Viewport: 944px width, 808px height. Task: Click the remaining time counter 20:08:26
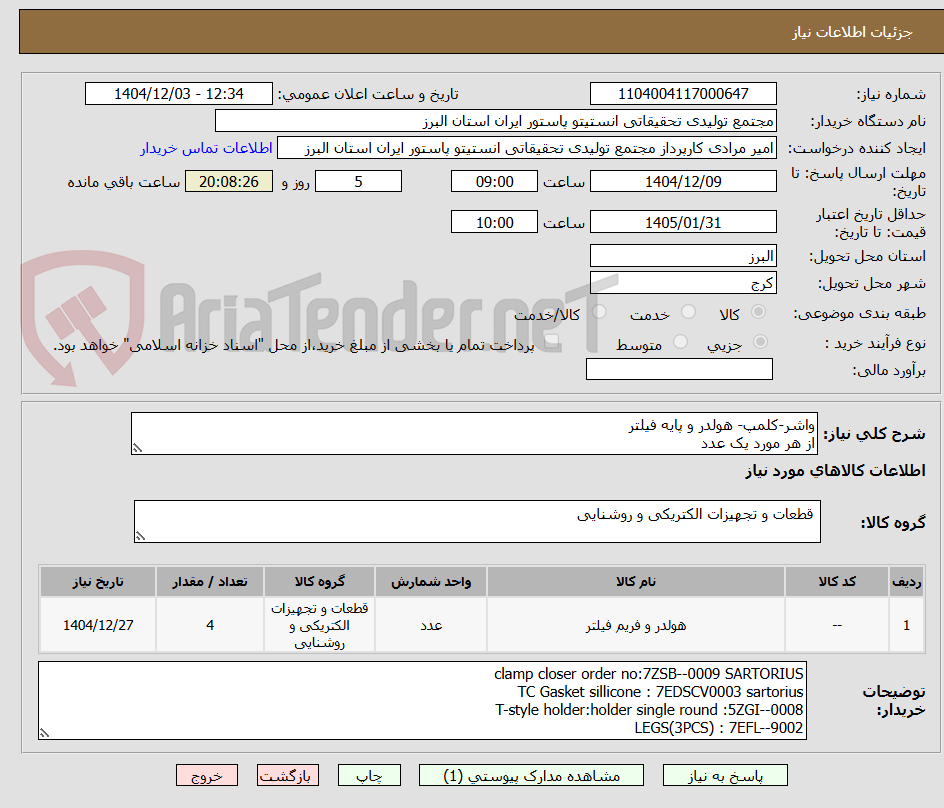tap(229, 181)
